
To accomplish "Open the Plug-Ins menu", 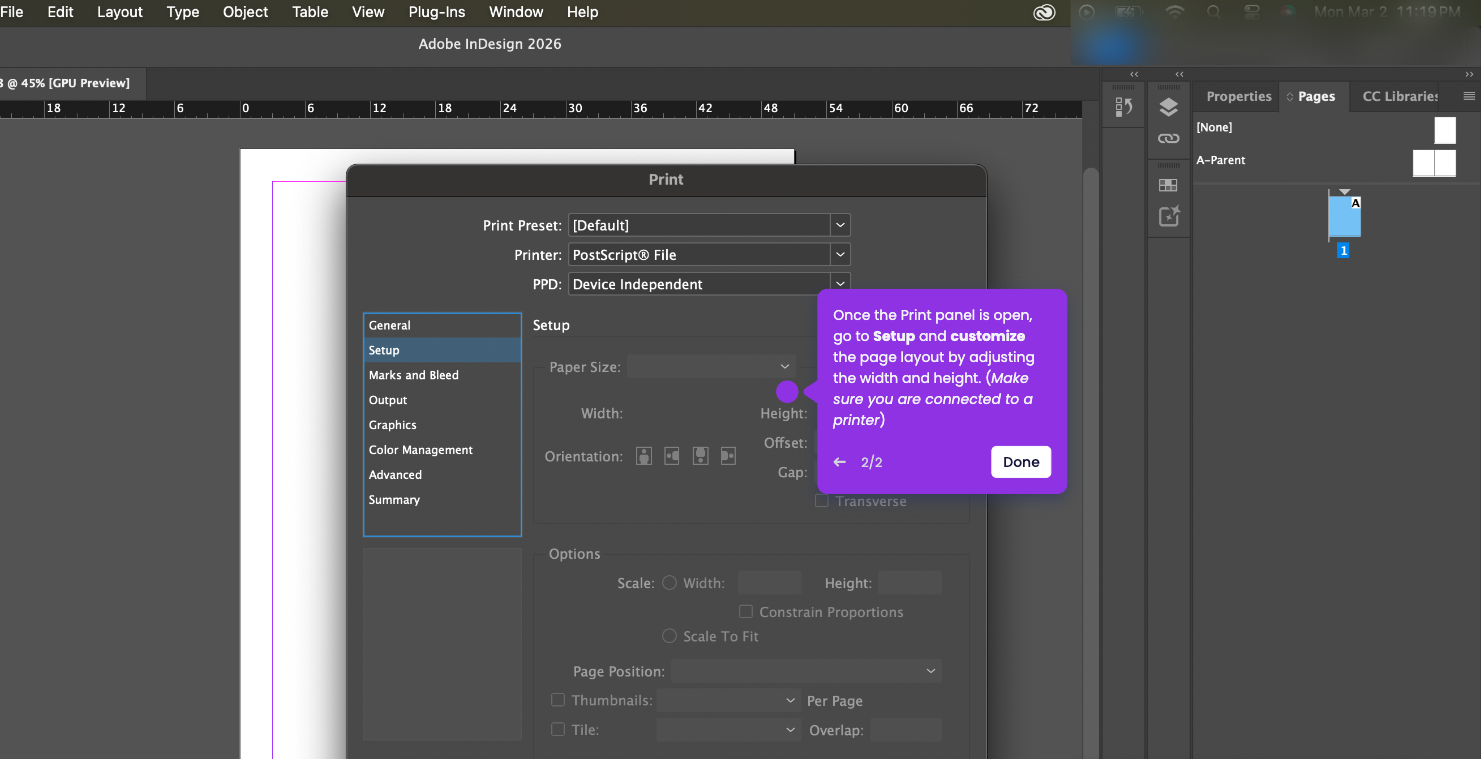I will (437, 12).
